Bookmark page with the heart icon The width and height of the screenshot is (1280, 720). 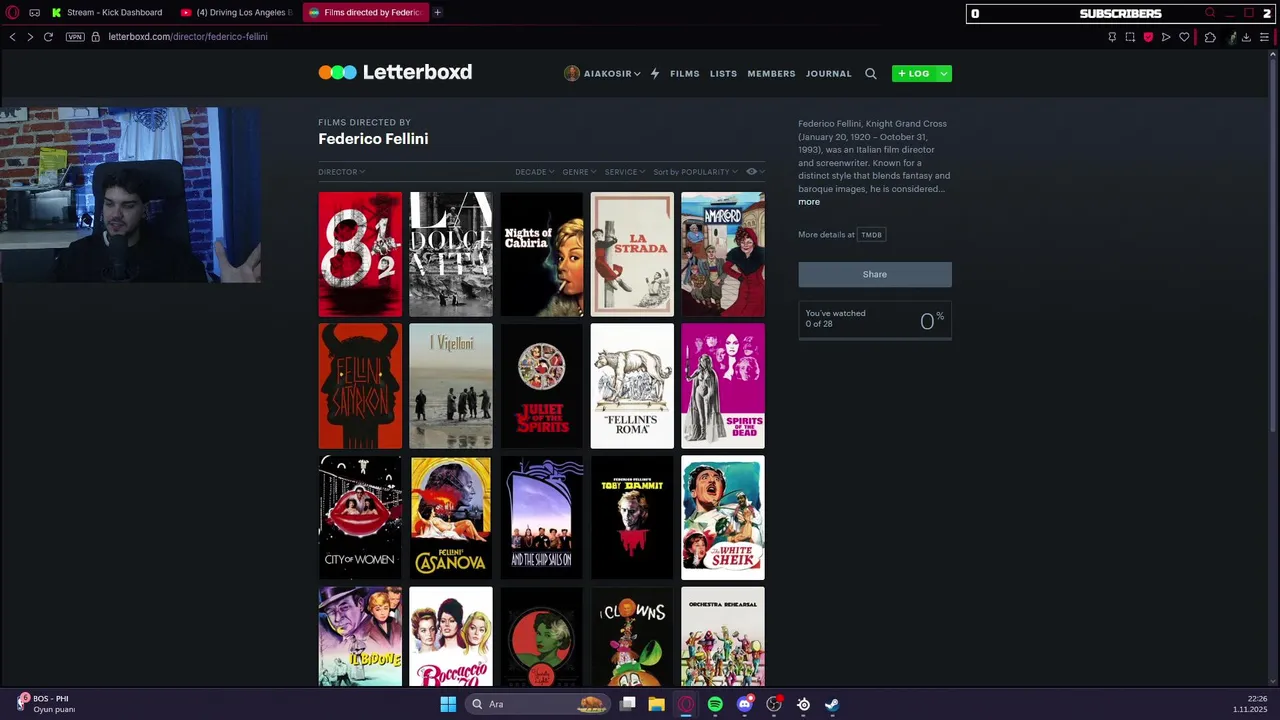click(1184, 37)
